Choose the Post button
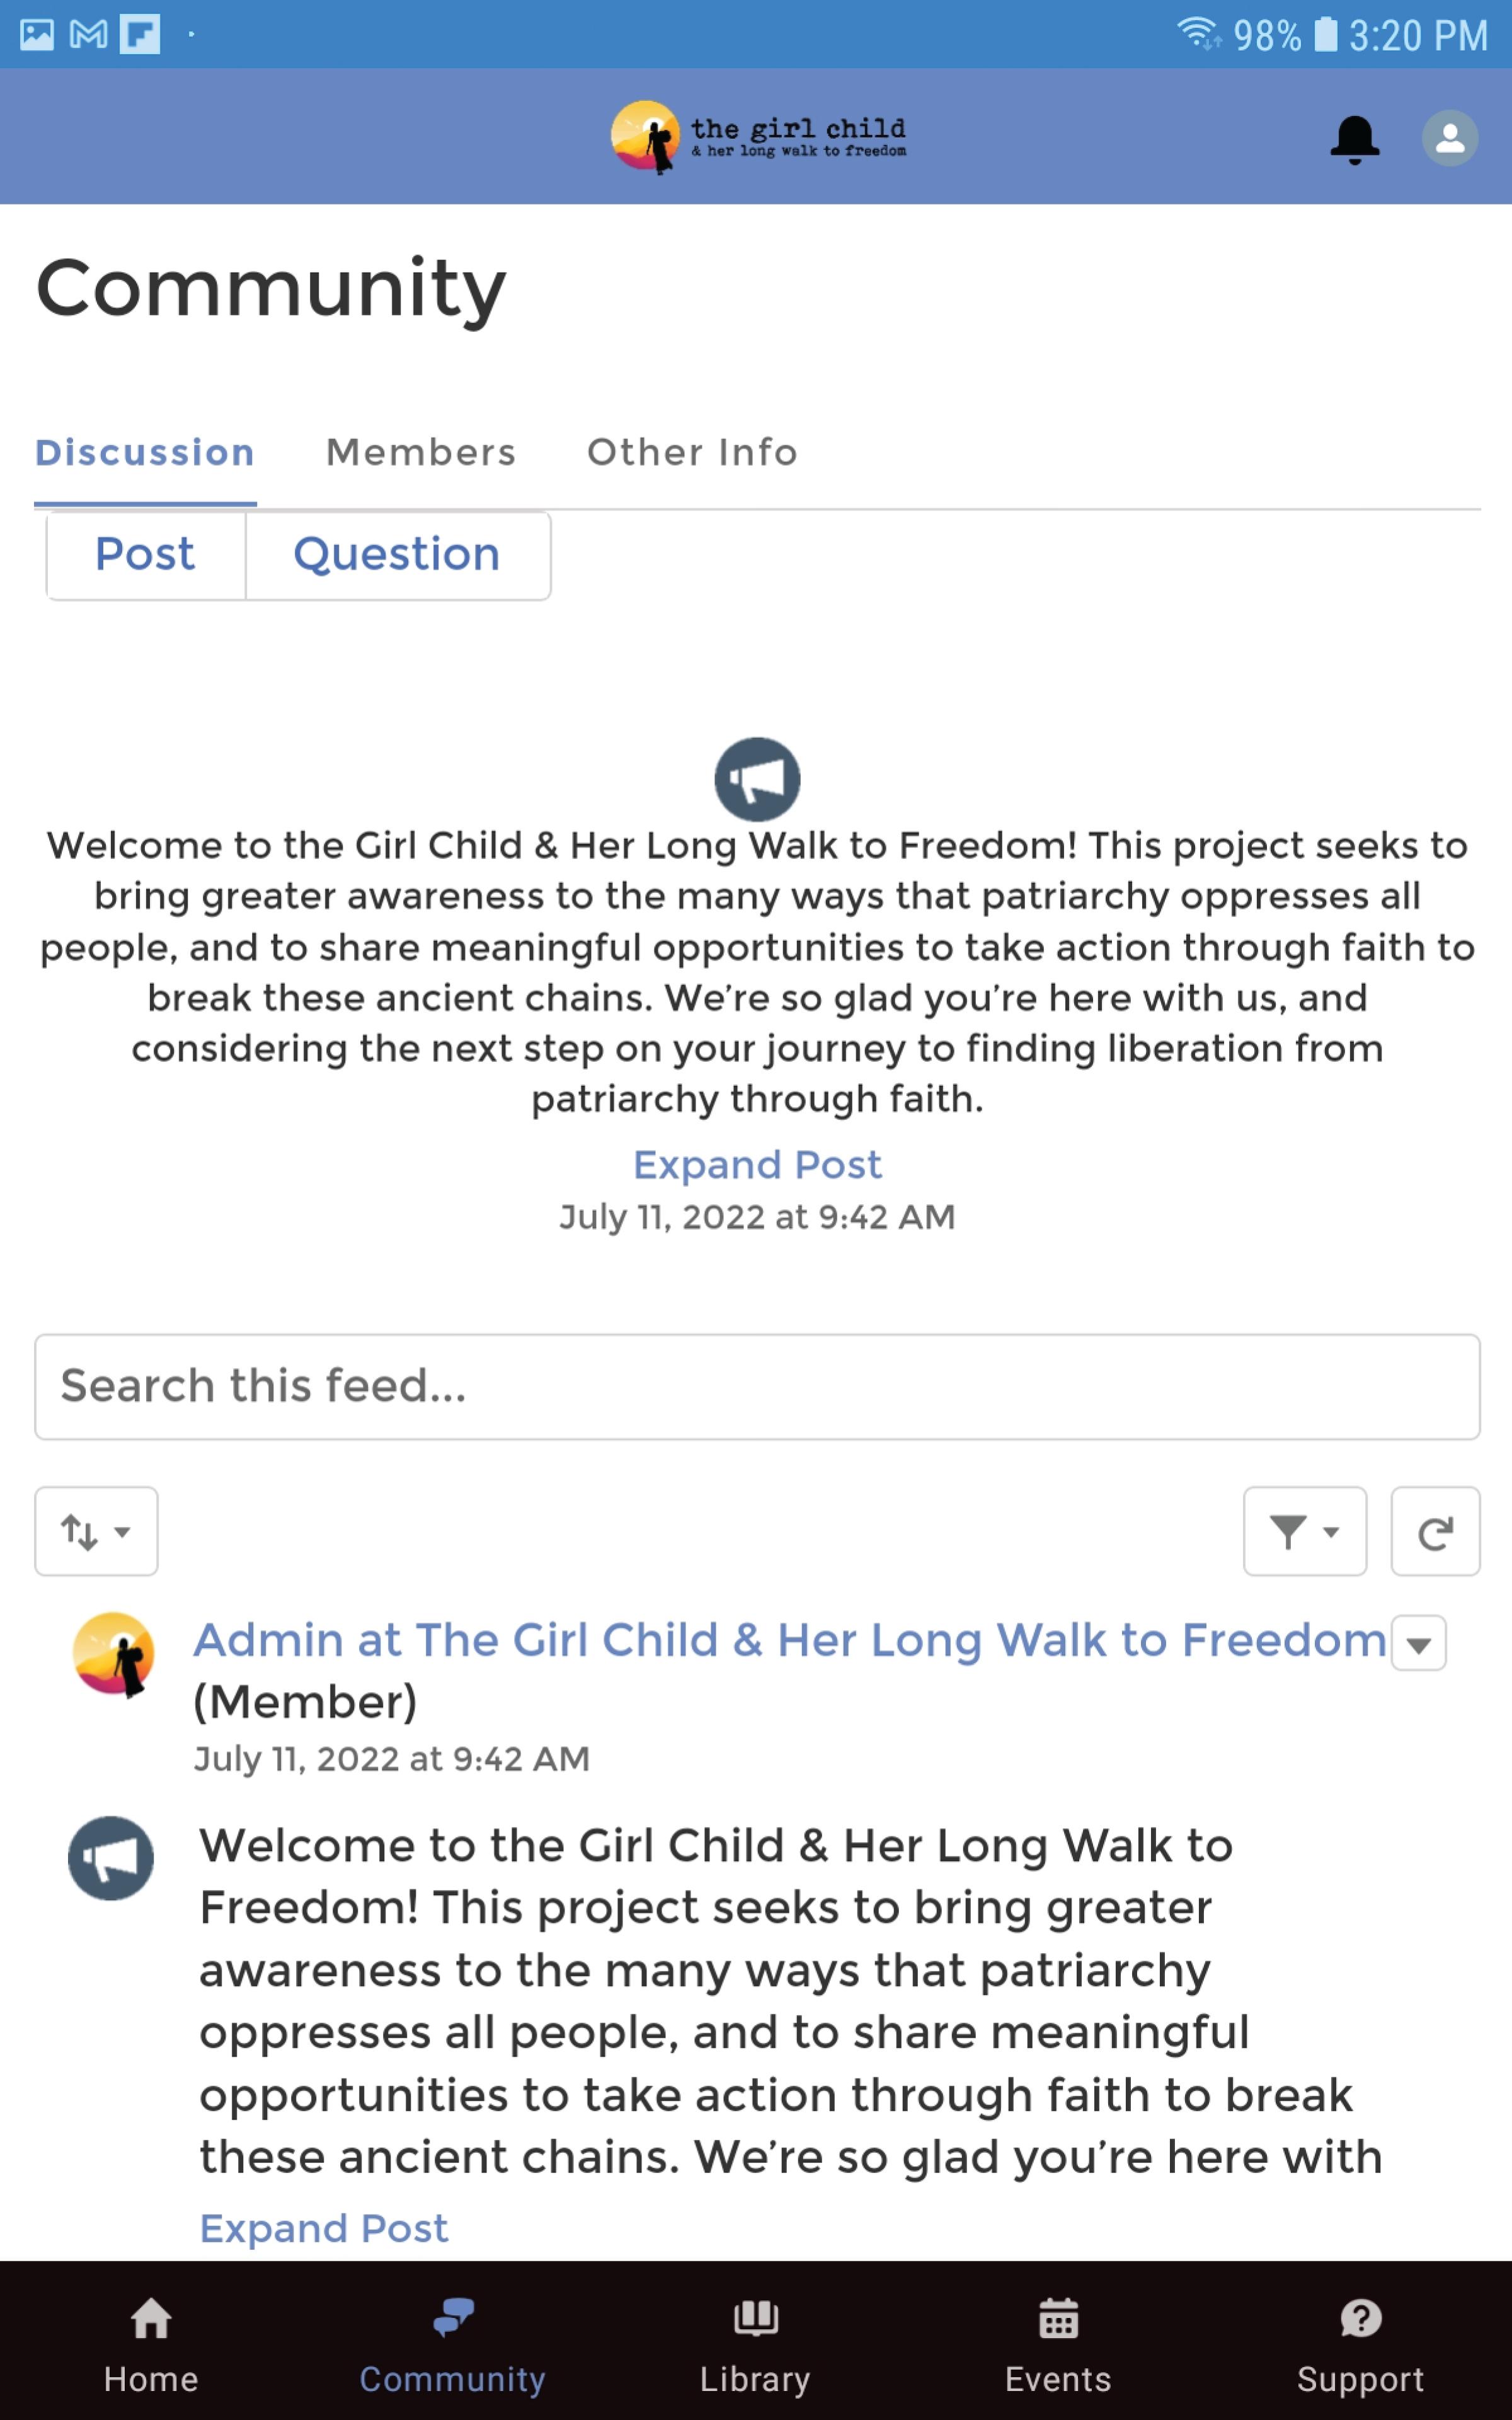Viewport: 1512px width, 2420px height. tap(145, 555)
